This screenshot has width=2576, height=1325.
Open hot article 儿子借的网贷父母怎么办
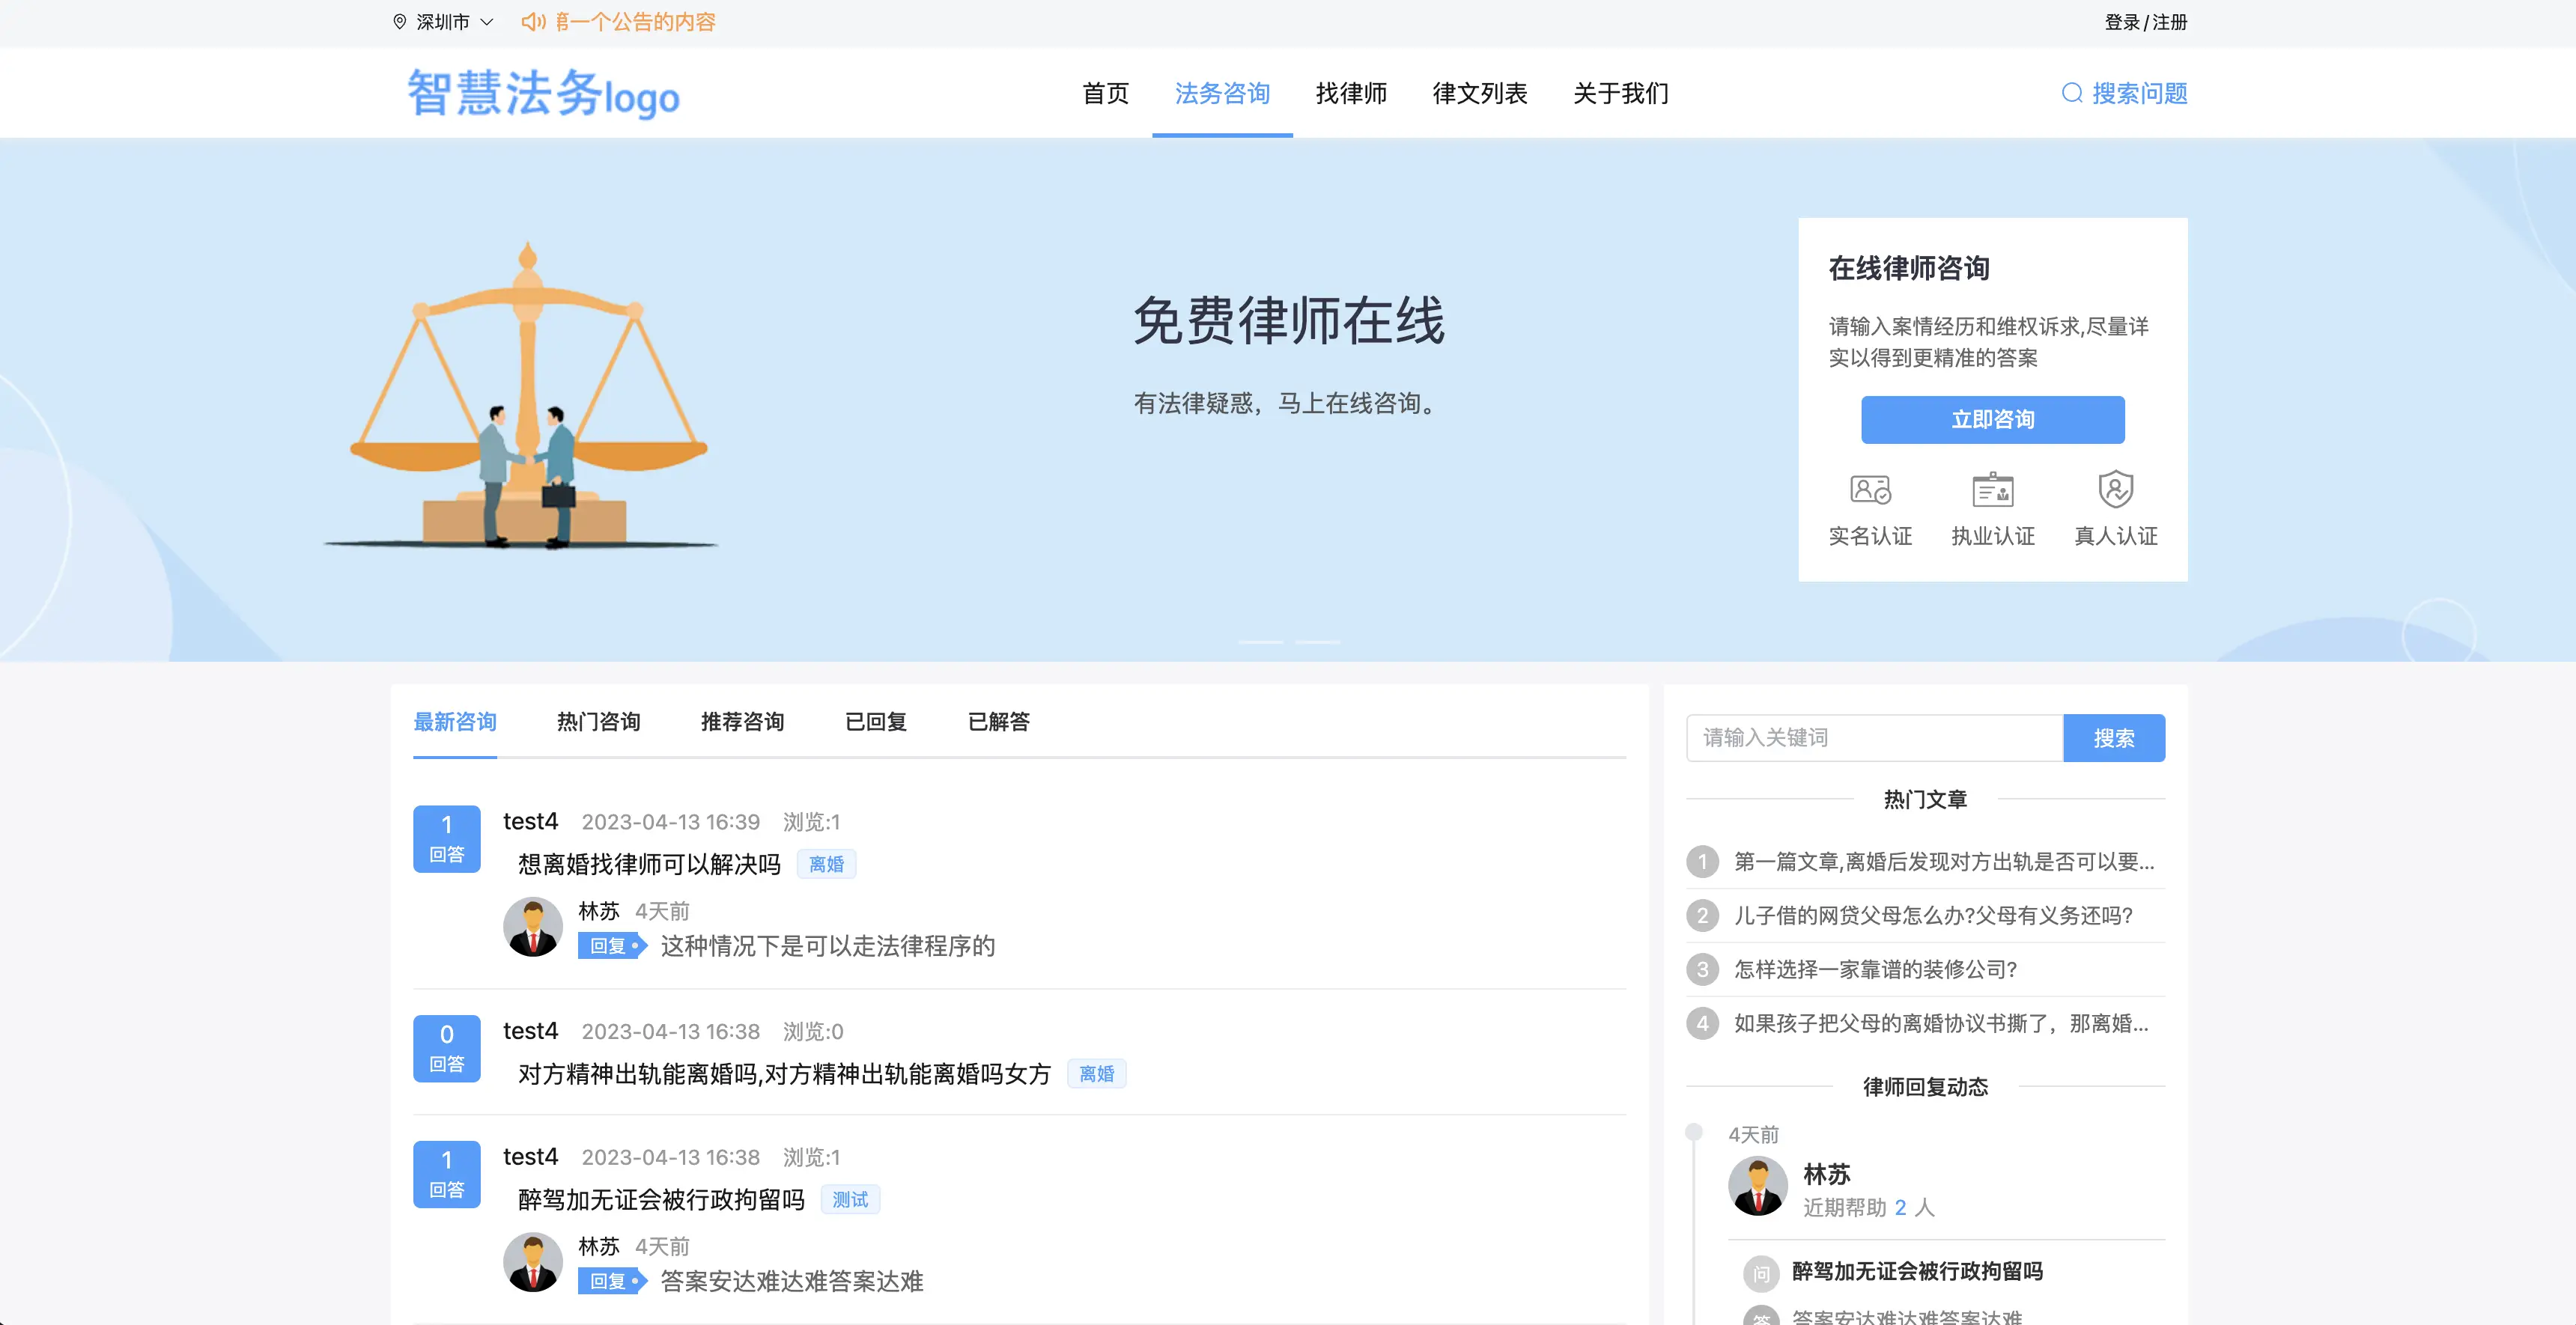1933,915
